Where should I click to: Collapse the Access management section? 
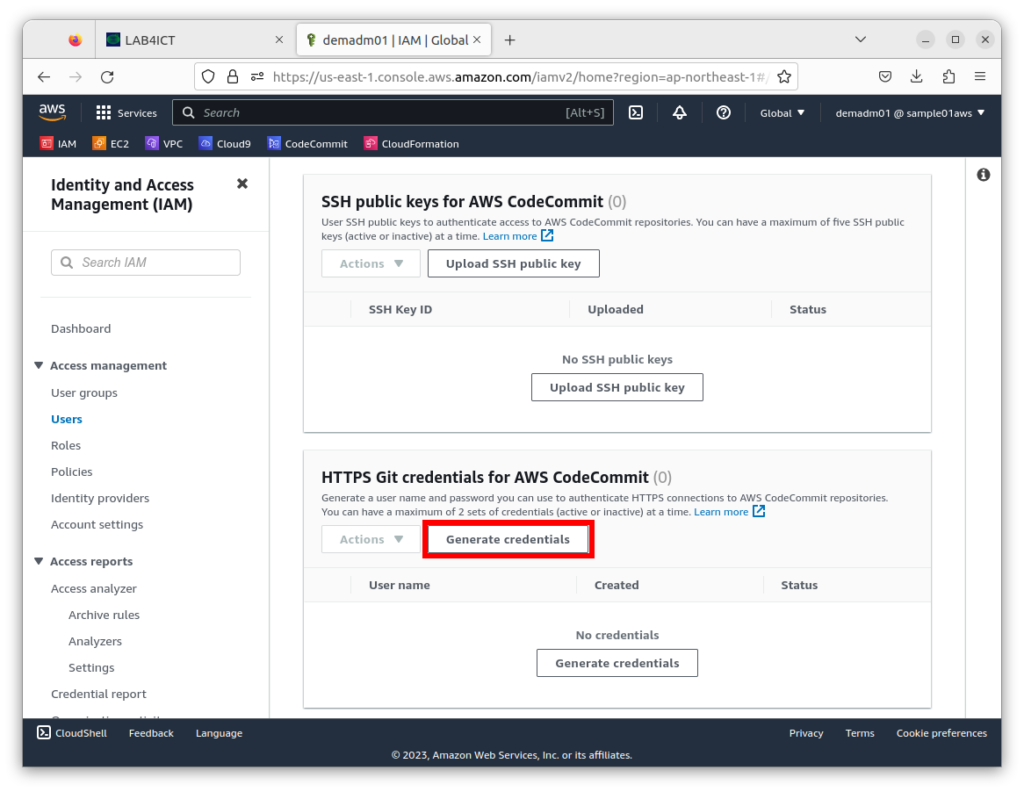point(39,366)
